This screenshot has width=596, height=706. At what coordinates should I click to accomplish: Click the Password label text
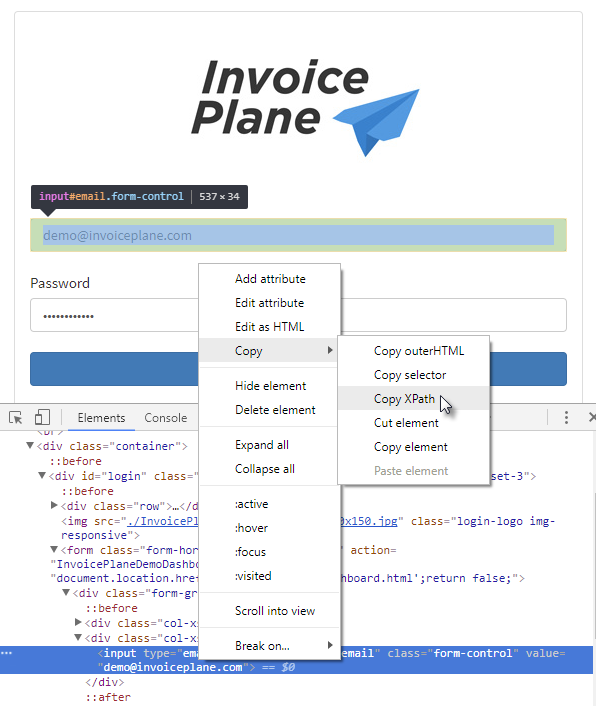coord(60,283)
